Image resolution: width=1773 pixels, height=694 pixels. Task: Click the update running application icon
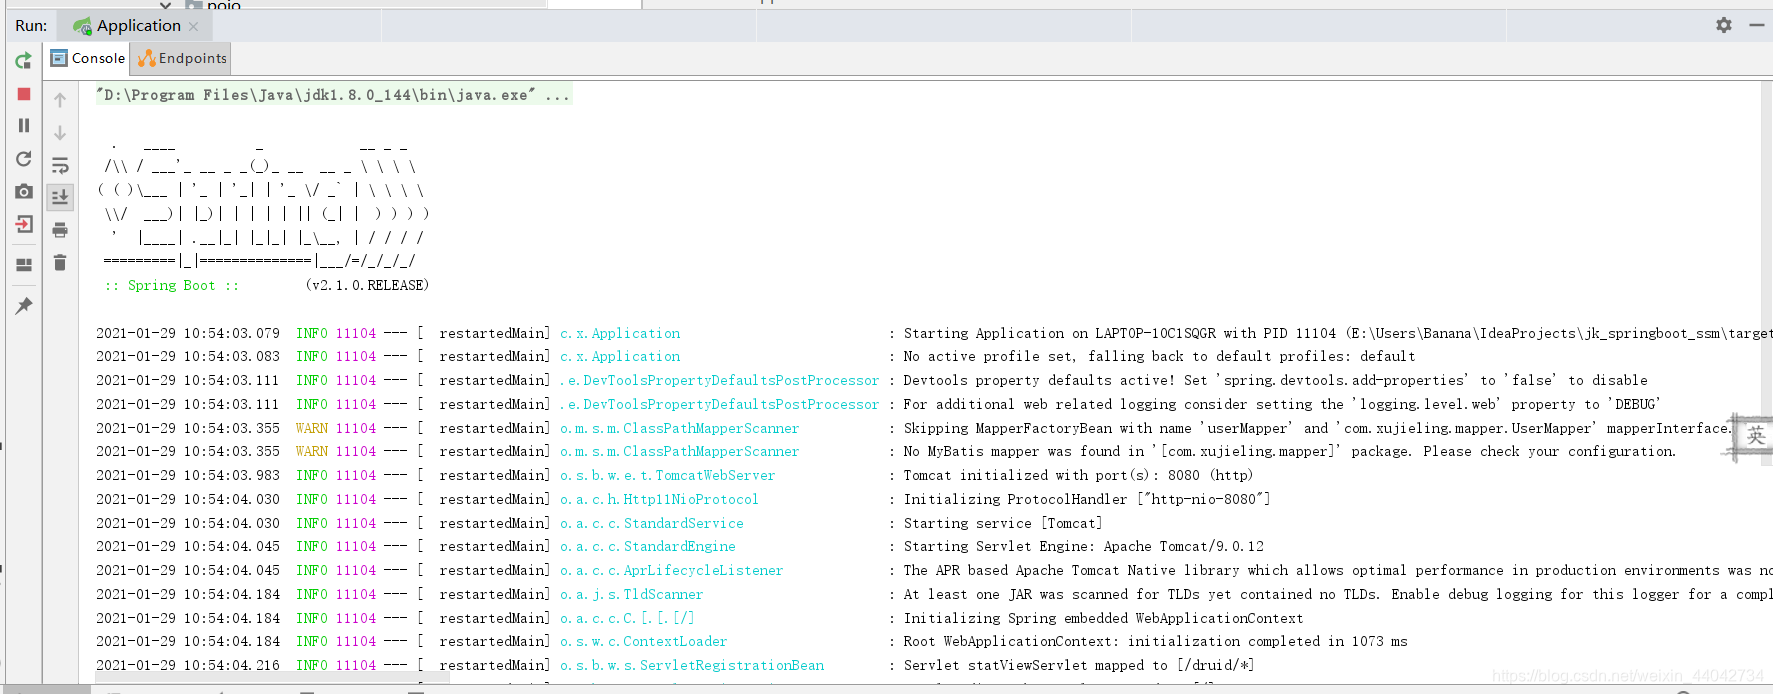(x=24, y=159)
